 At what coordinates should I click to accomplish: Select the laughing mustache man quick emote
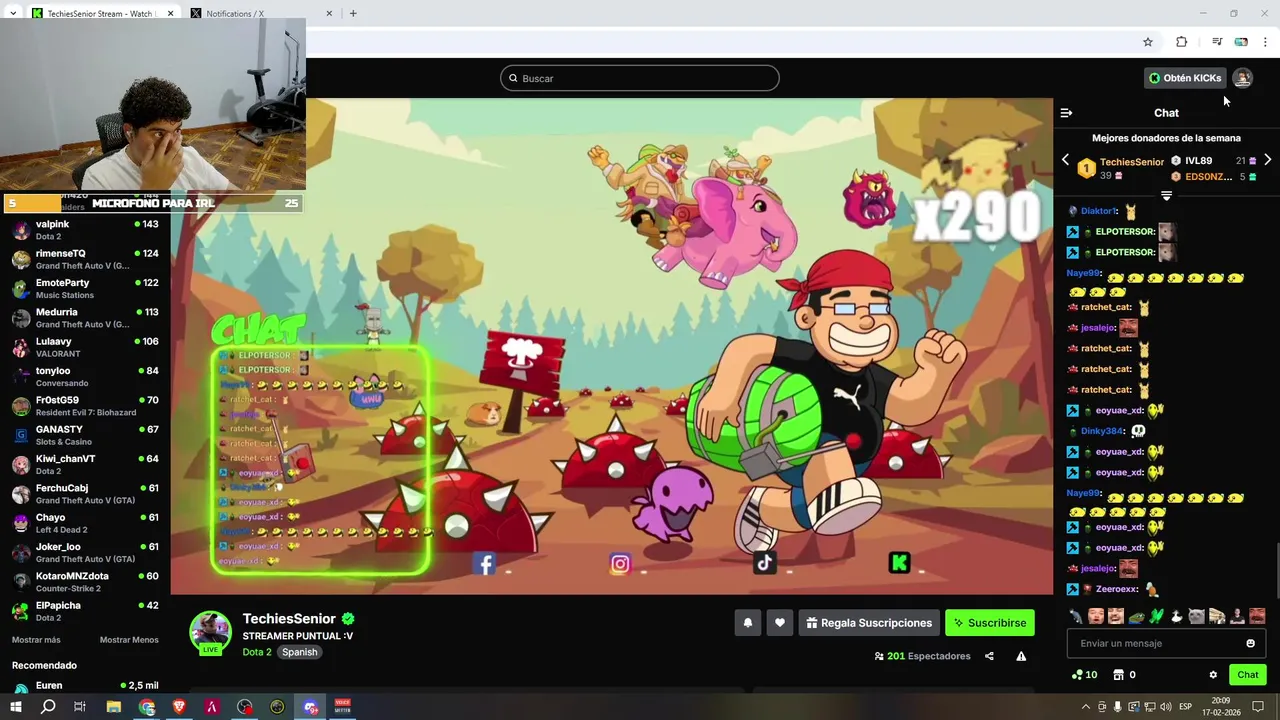[x=1257, y=616]
